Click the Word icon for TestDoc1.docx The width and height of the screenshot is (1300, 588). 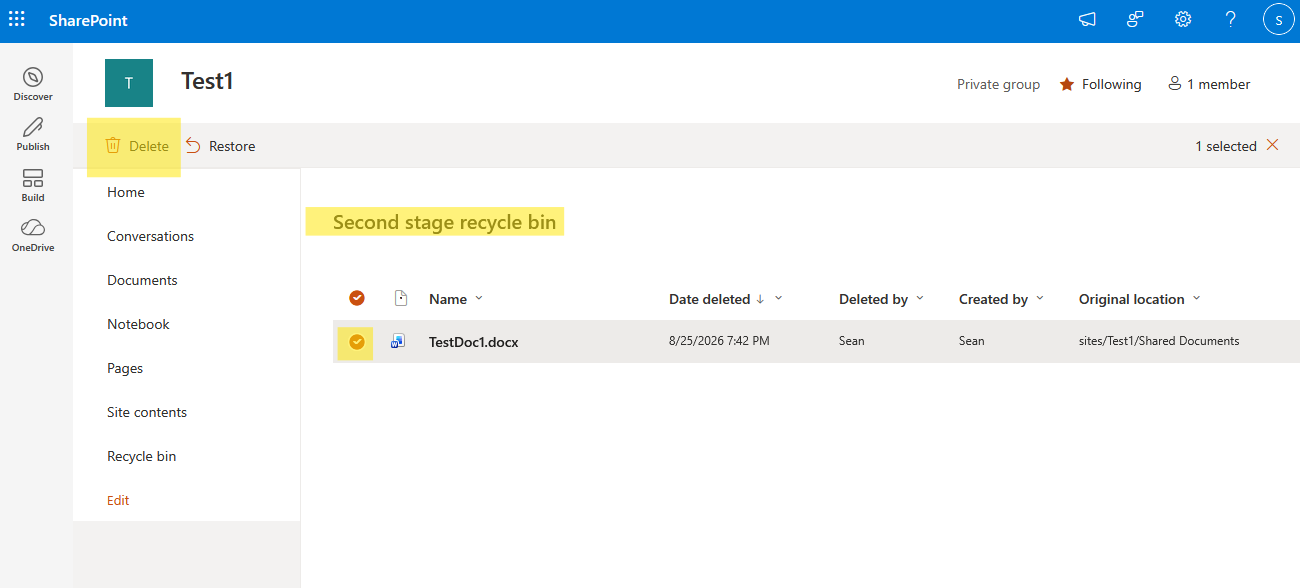398,341
